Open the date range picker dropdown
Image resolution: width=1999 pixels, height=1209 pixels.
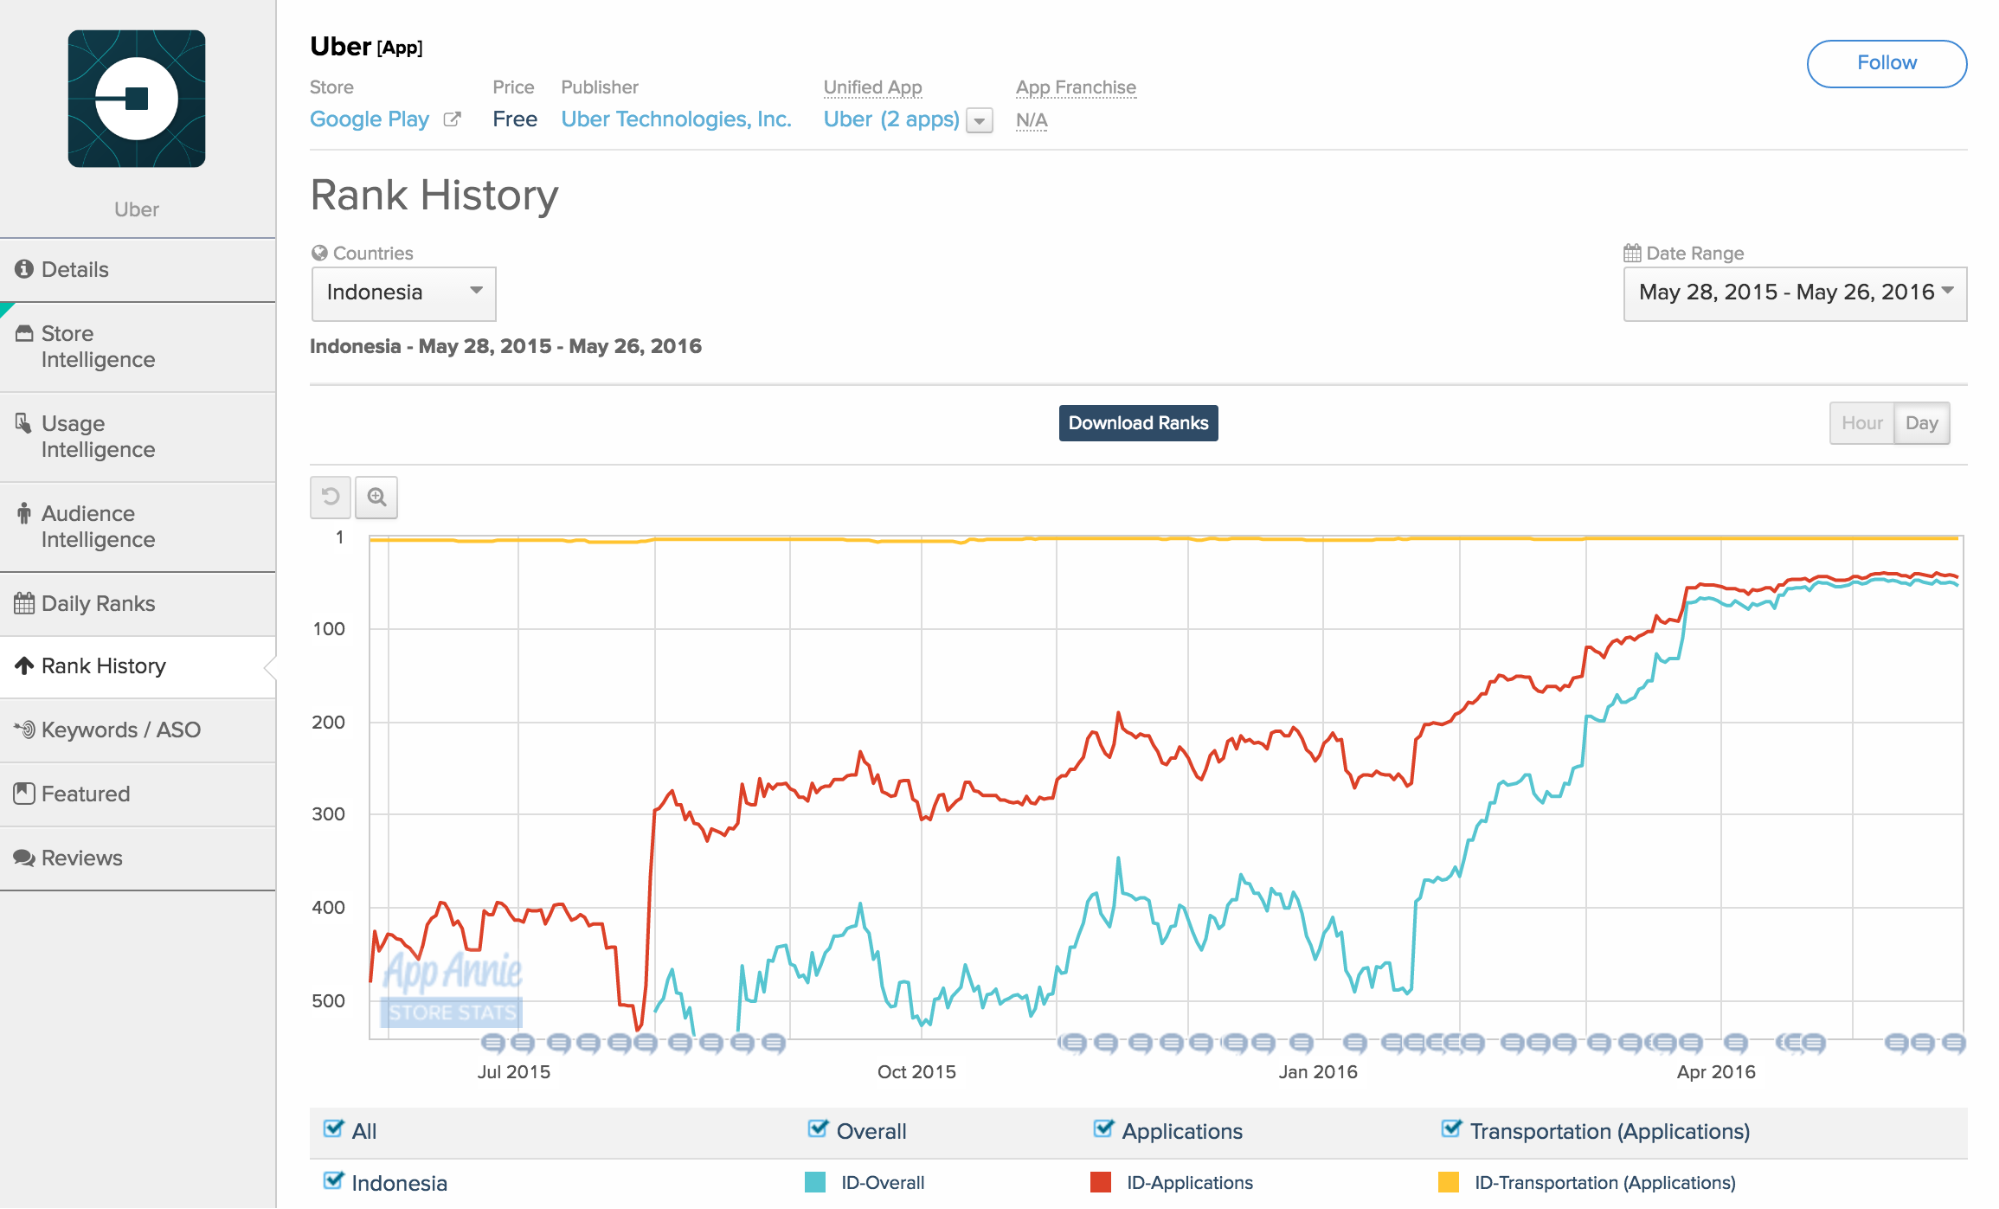pos(1795,293)
